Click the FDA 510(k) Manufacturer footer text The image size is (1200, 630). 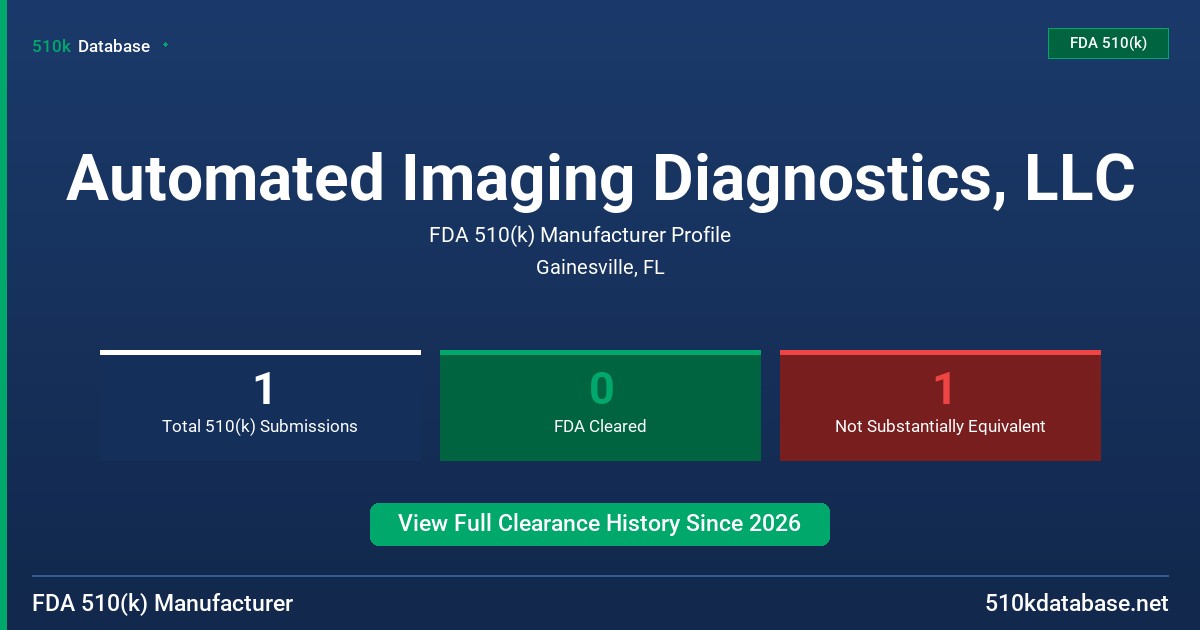pos(163,604)
